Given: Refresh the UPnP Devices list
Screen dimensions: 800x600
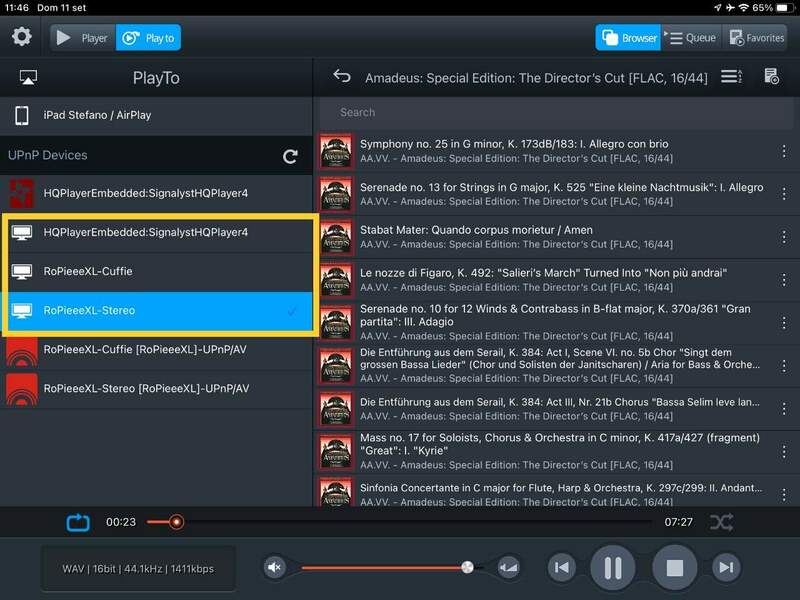Looking at the screenshot, I should click(x=290, y=156).
